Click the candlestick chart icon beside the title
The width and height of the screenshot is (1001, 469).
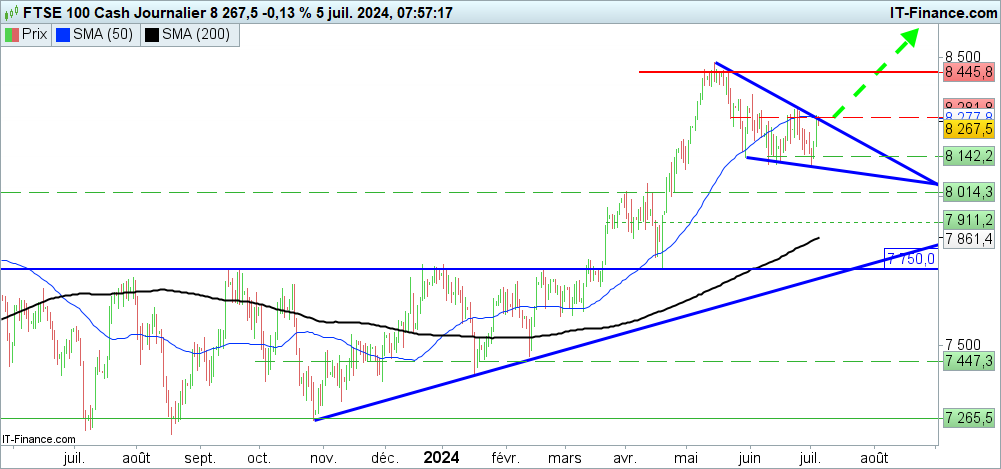12,12
